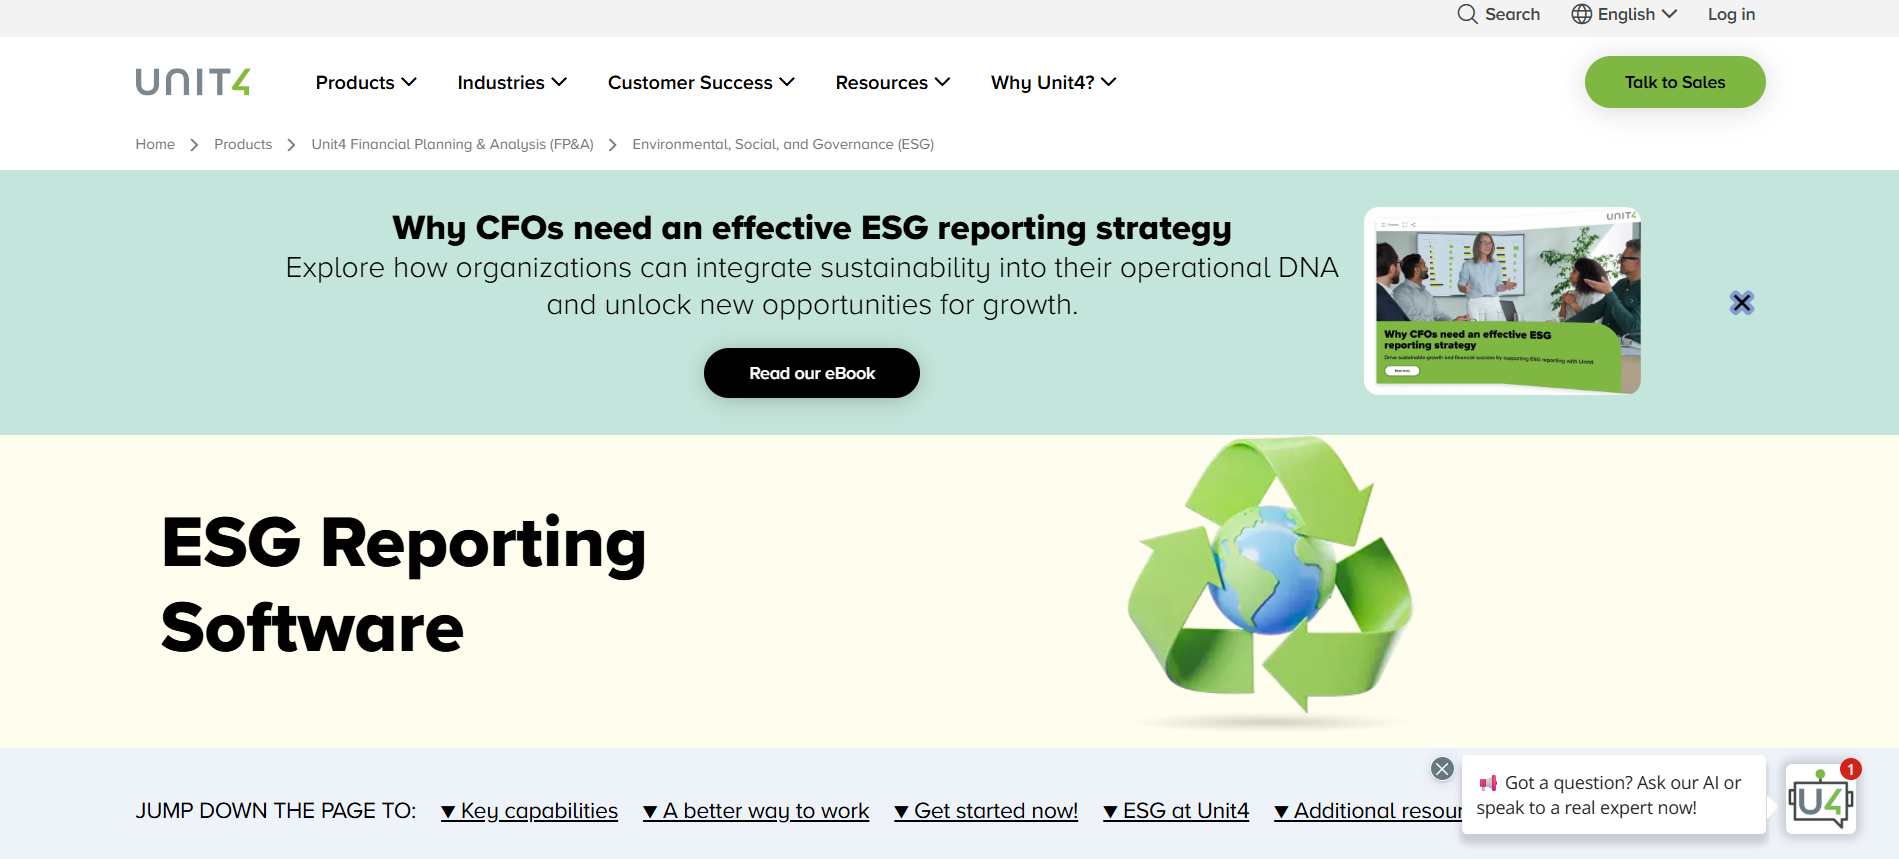Expand the Why Unit4? menu

point(1053,82)
